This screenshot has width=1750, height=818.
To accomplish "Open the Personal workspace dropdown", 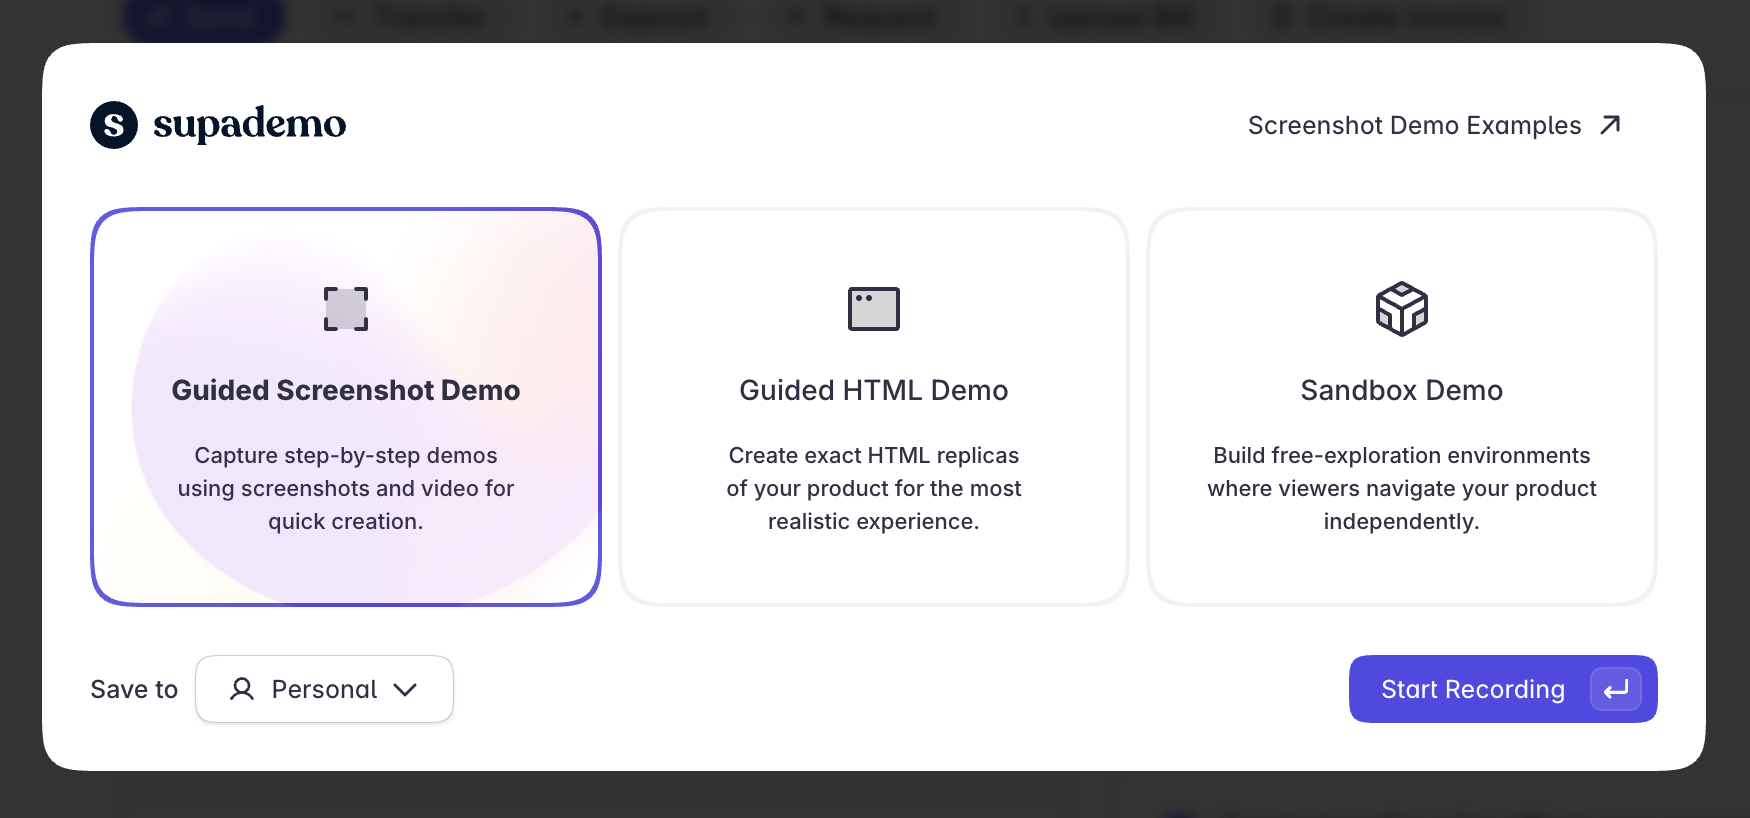I will click(324, 689).
